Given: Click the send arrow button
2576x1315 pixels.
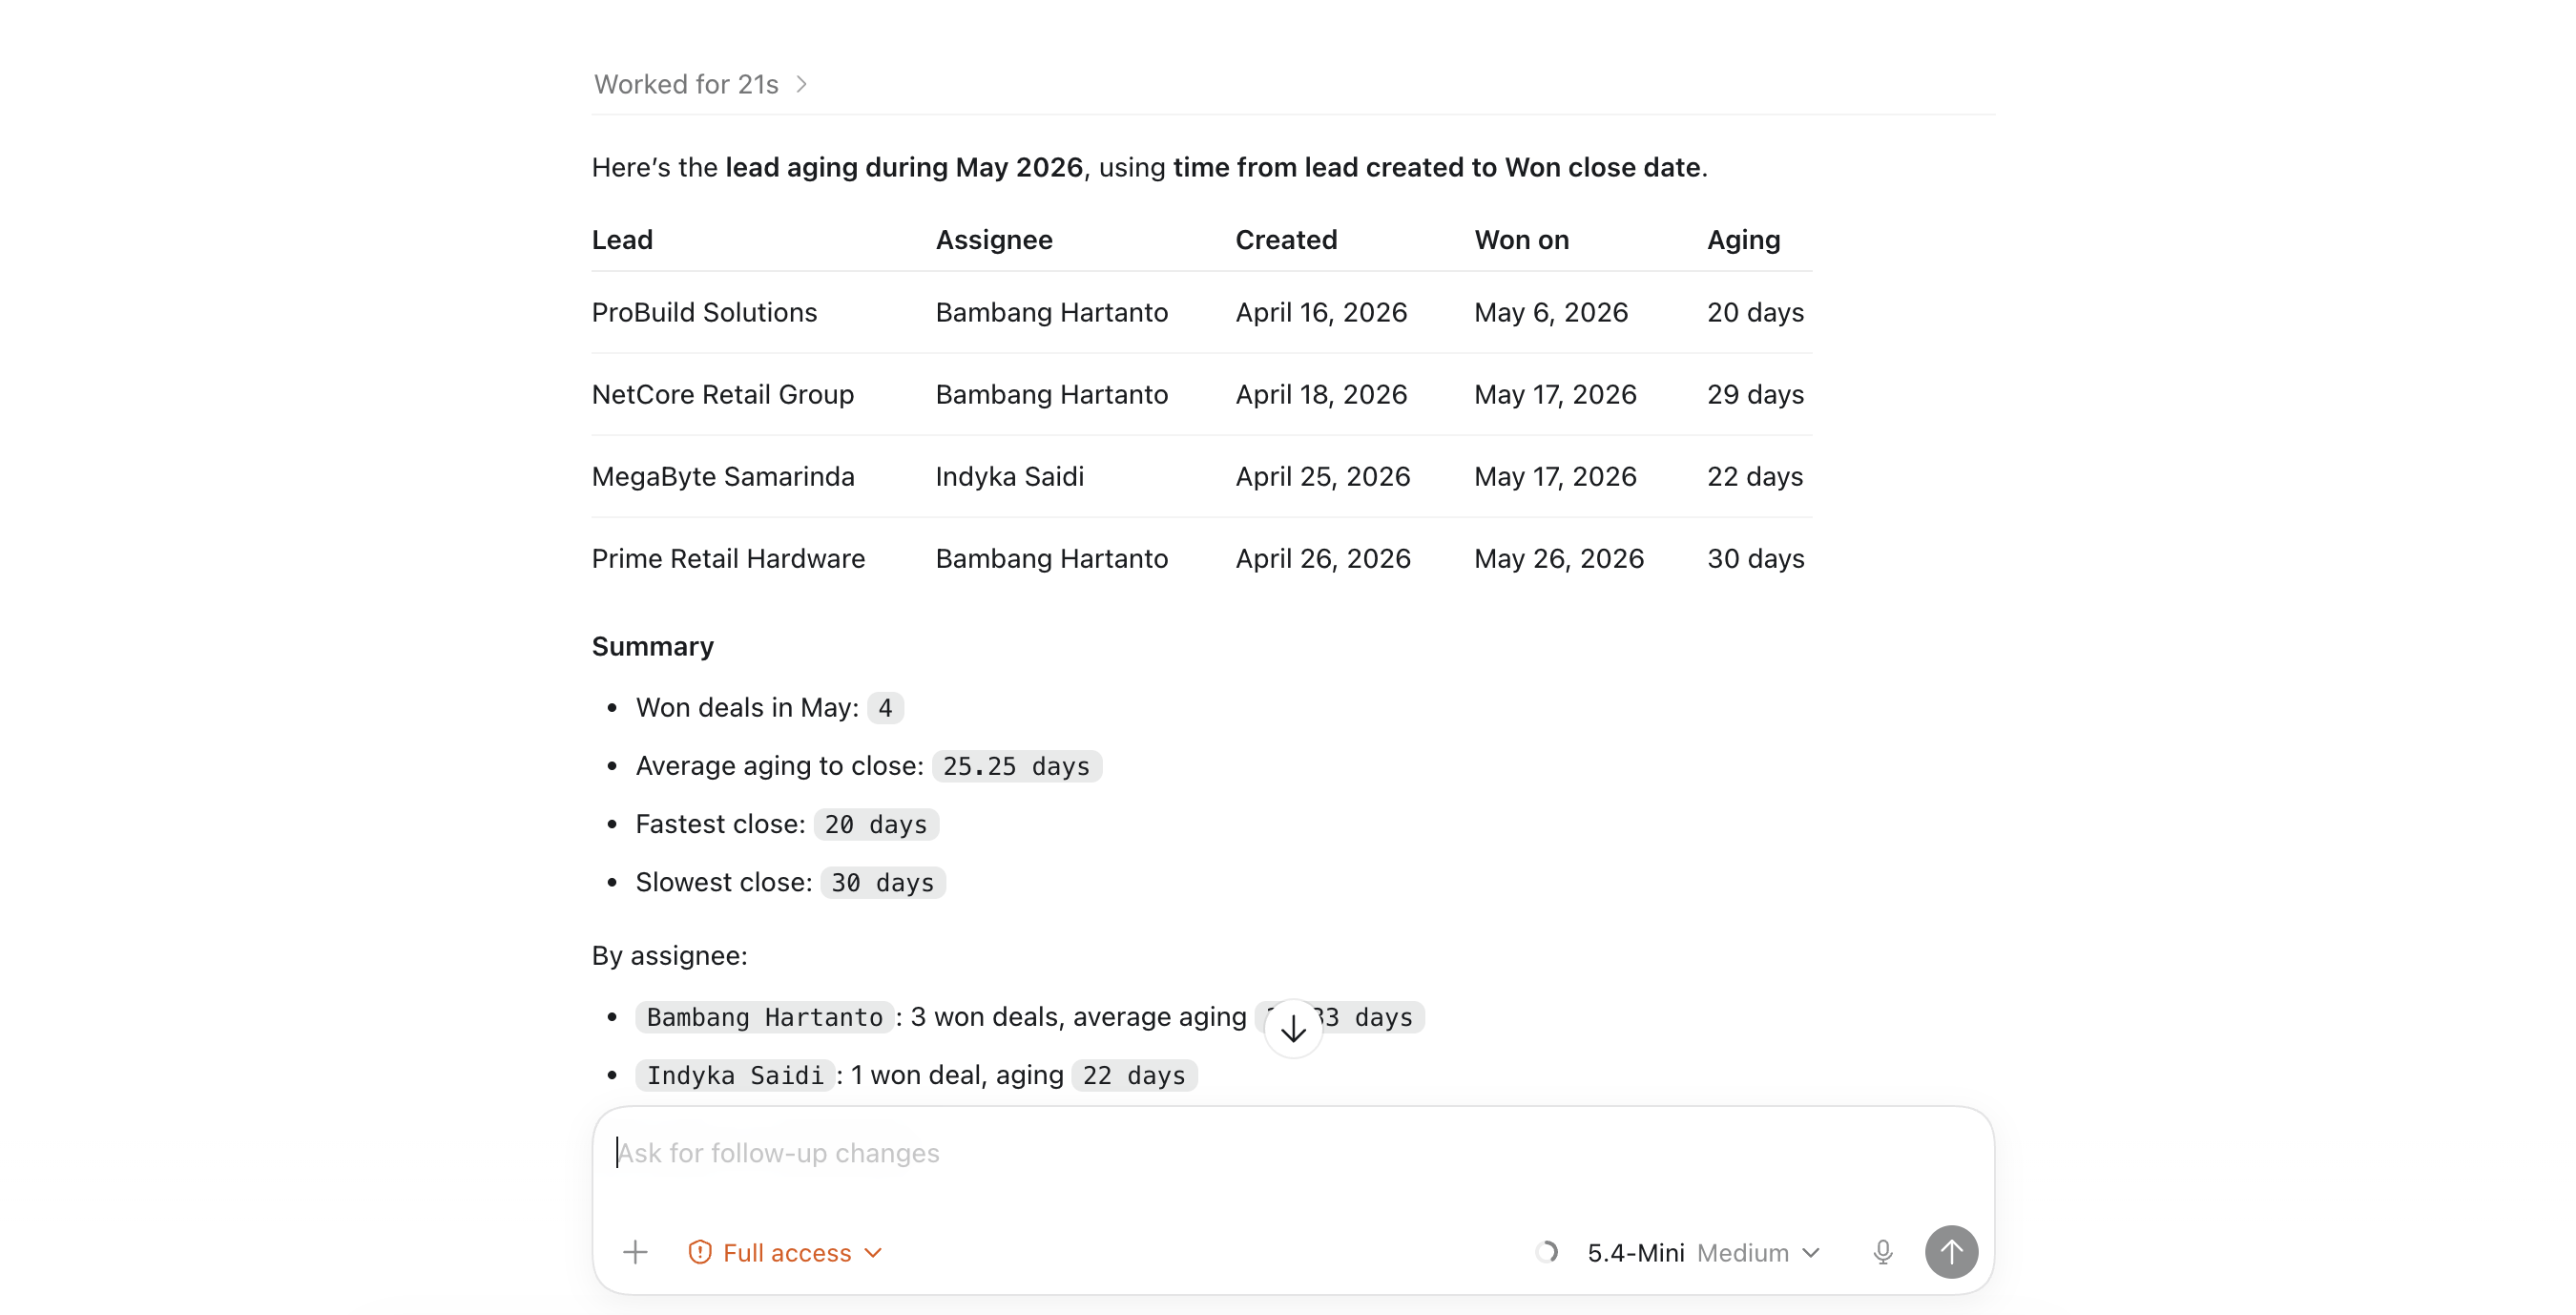Looking at the screenshot, I should [x=1951, y=1252].
